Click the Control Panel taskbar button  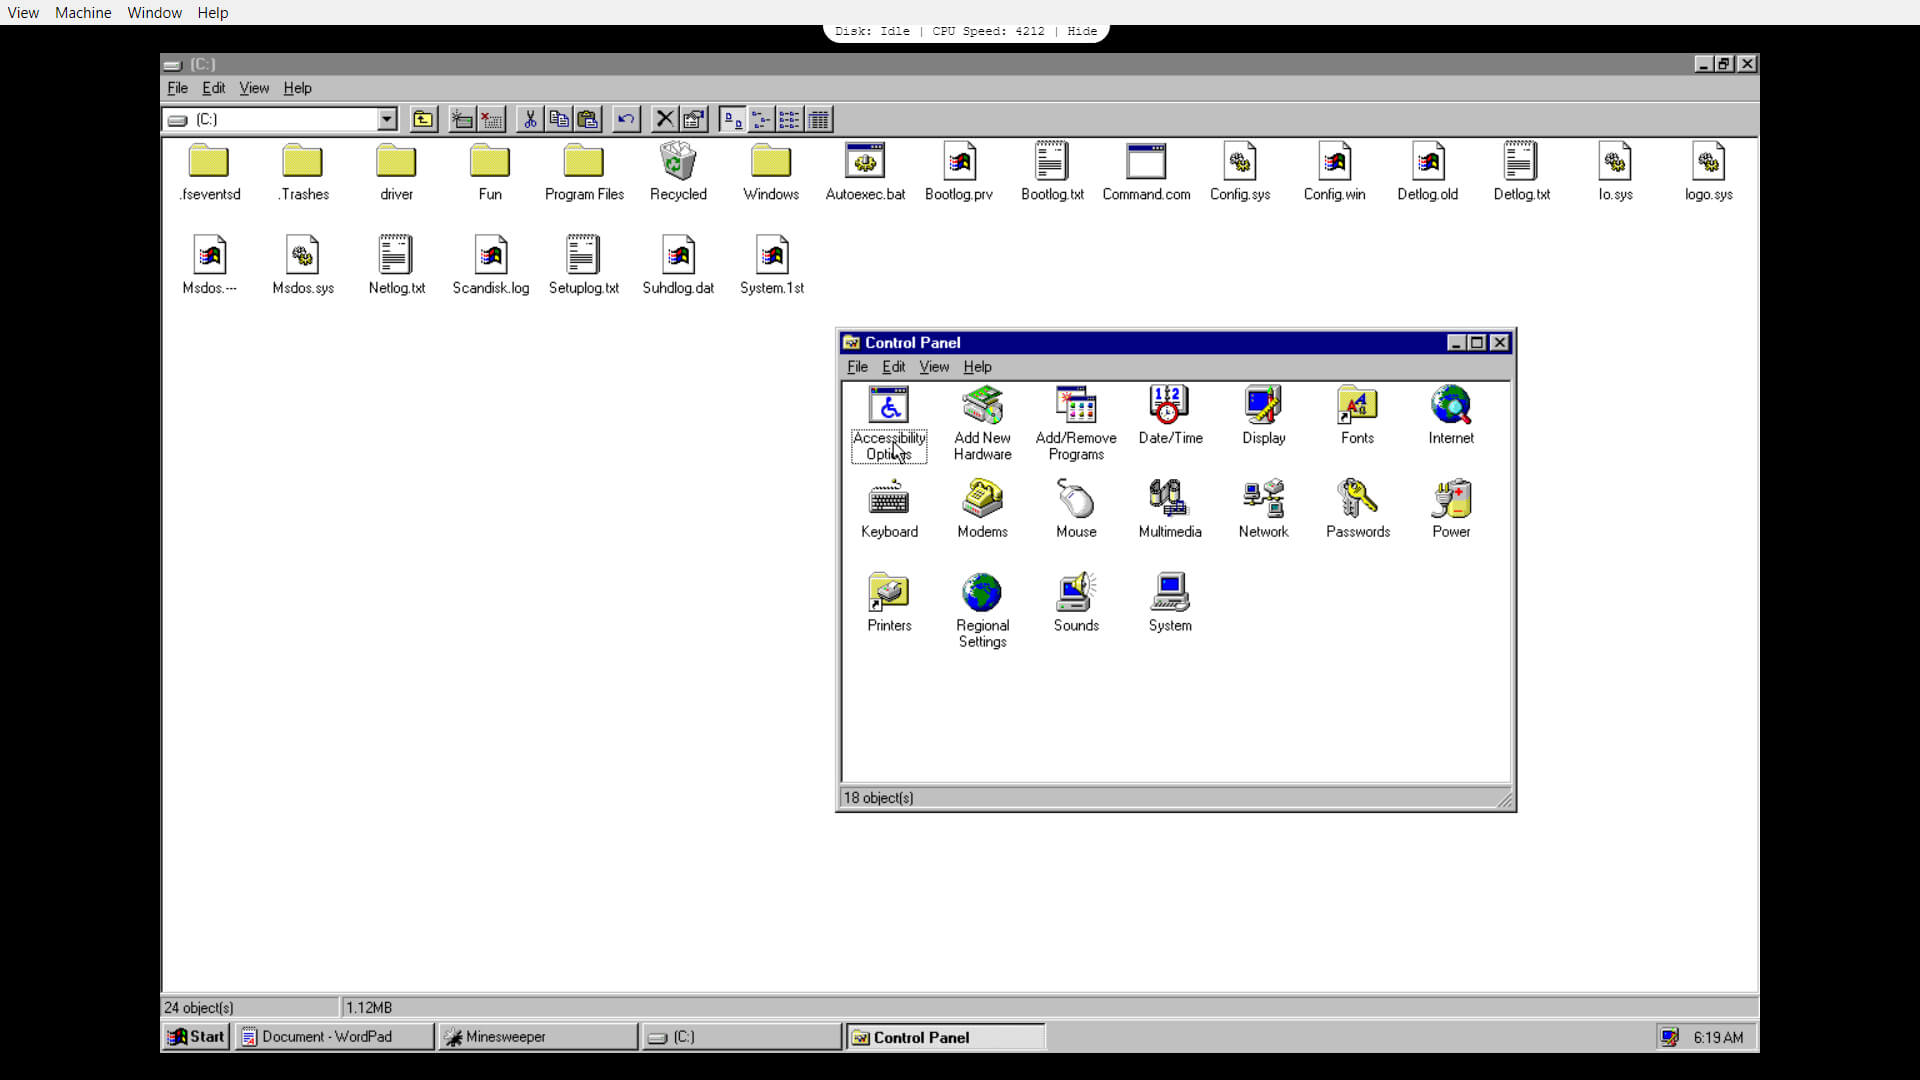pos(945,1037)
